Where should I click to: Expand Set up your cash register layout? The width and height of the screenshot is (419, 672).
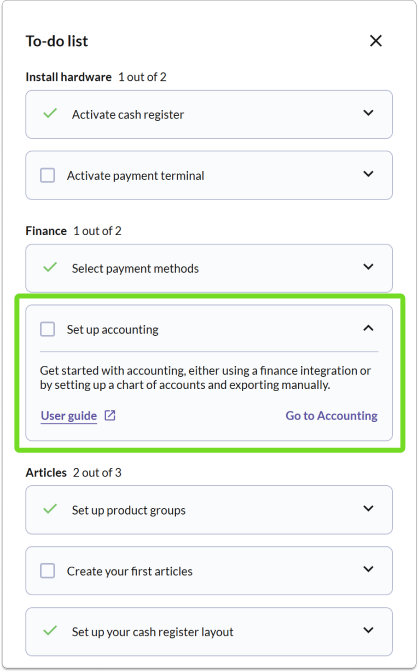point(368,630)
